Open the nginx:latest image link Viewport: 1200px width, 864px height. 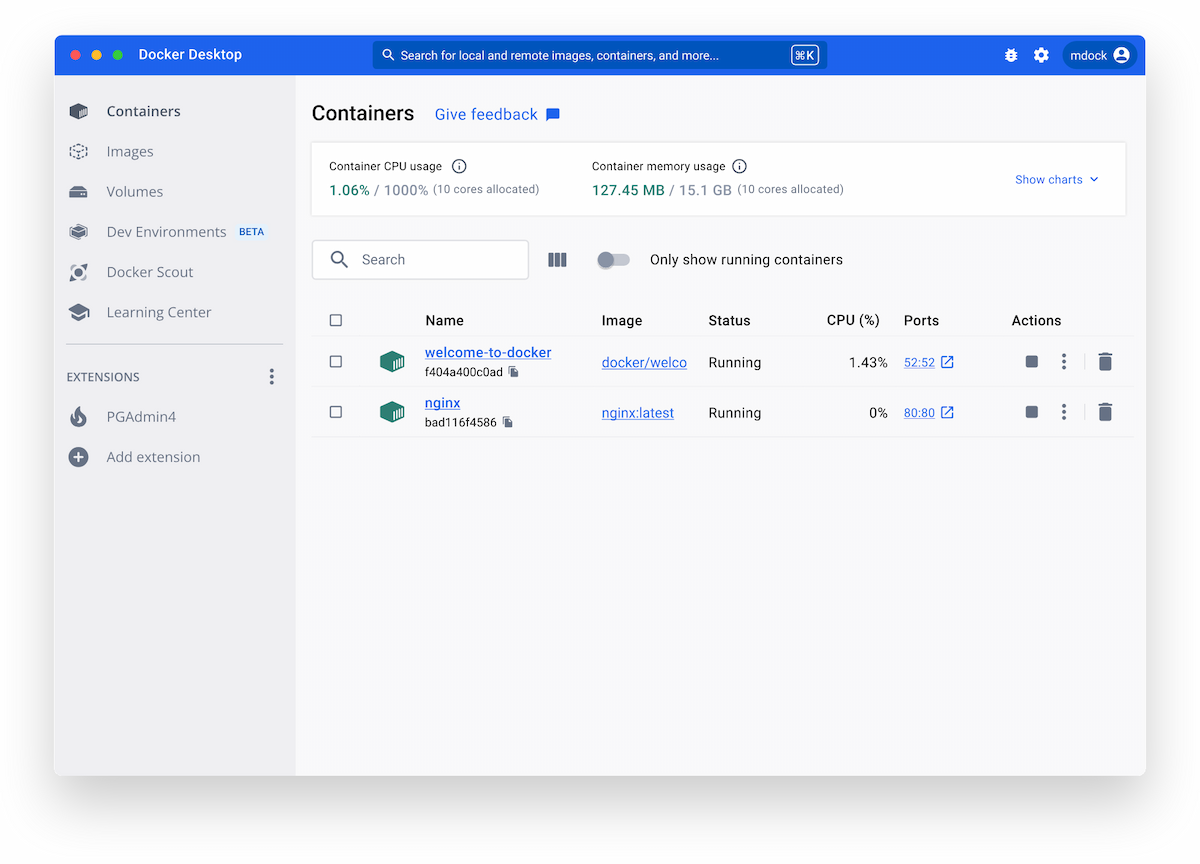point(637,413)
